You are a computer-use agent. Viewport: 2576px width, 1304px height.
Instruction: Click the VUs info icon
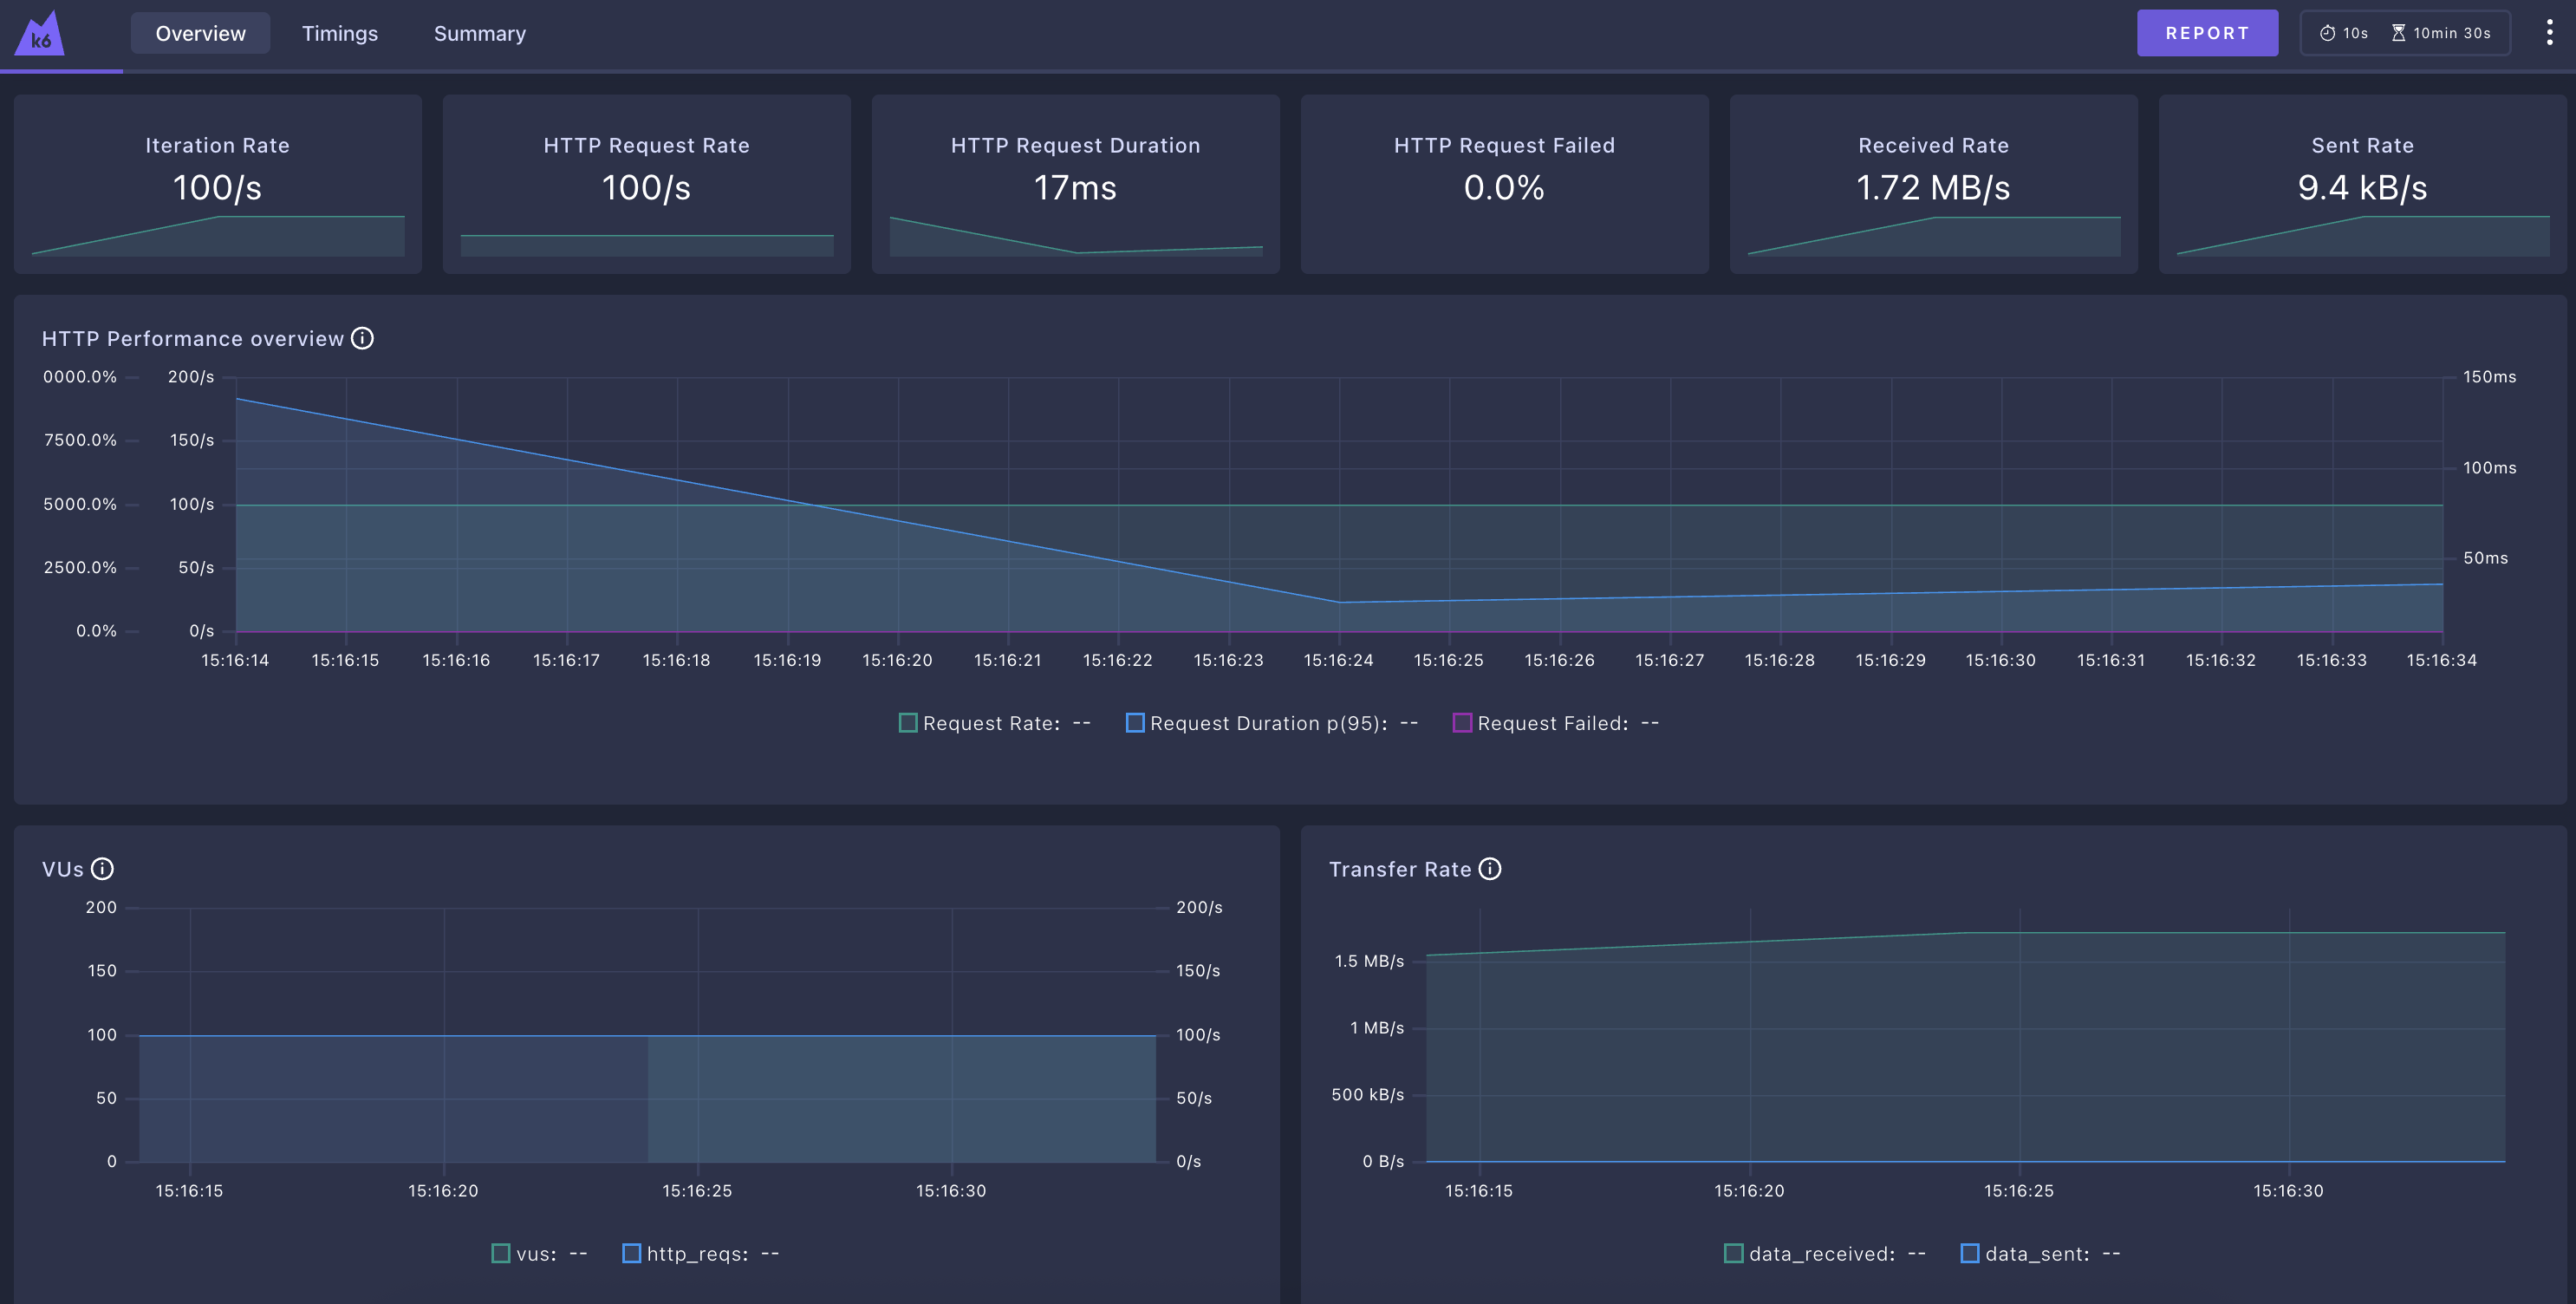point(102,869)
